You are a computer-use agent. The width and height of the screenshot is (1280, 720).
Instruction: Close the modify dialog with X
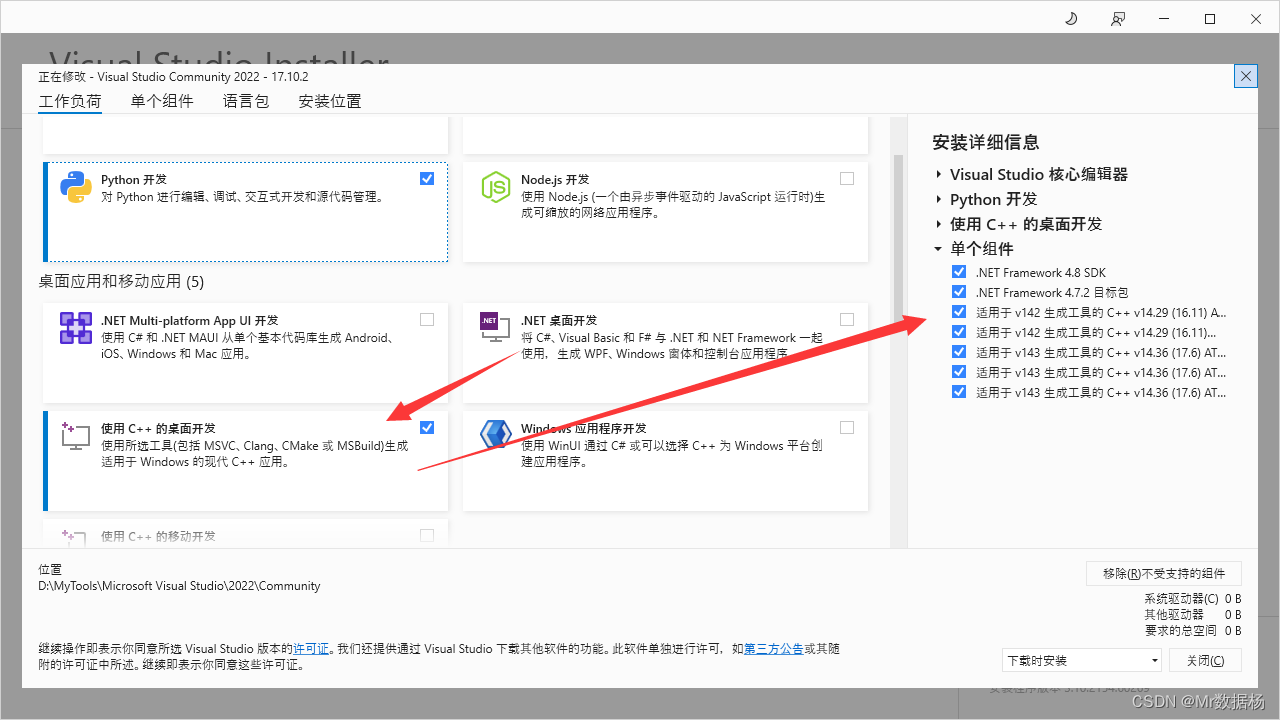(1246, 76)
